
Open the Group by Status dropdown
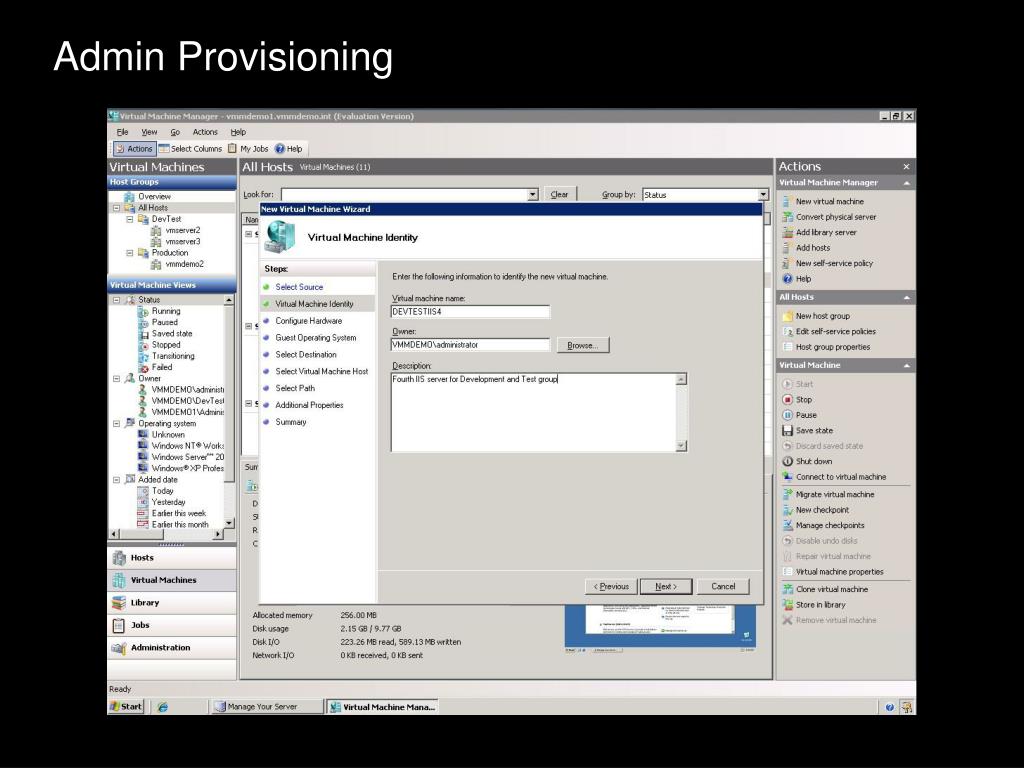[763, 195]
